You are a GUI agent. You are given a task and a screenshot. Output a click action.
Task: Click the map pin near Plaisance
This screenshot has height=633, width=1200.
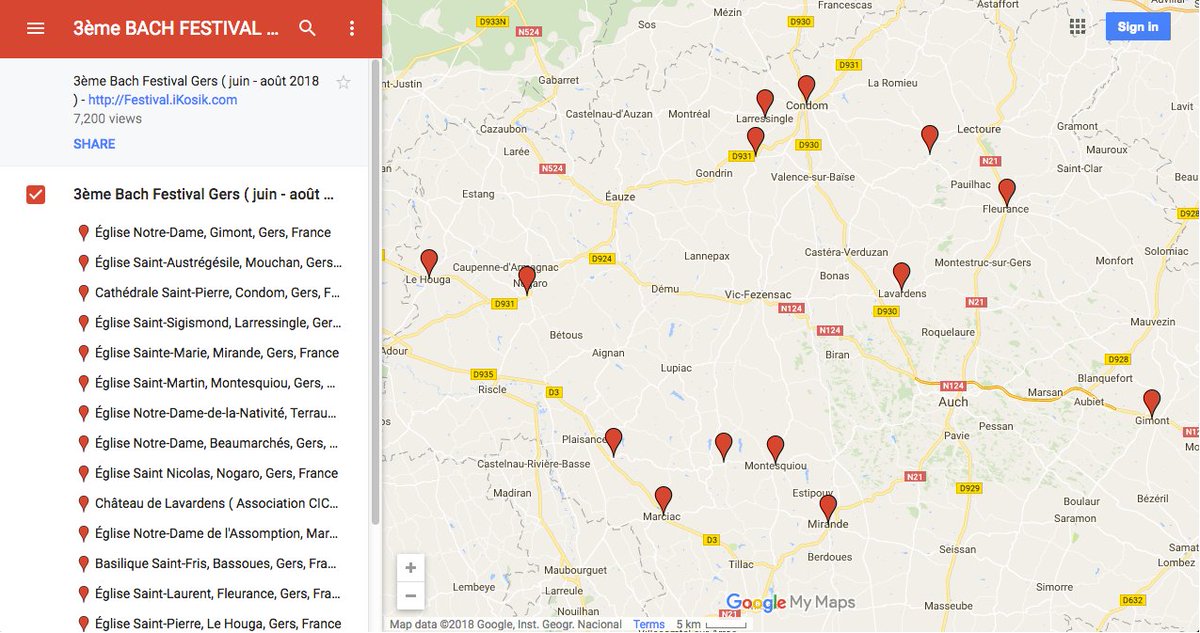(x=614, y=442)
